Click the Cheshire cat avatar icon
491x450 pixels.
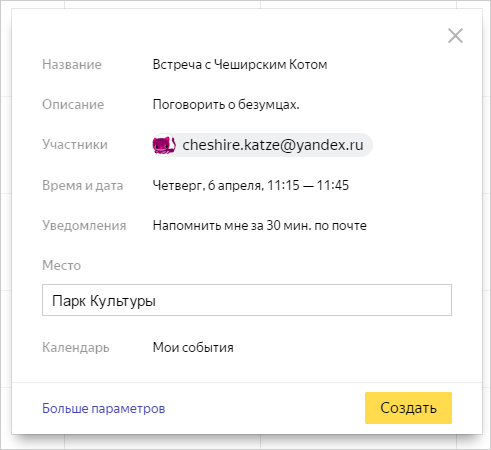point(164,145)
